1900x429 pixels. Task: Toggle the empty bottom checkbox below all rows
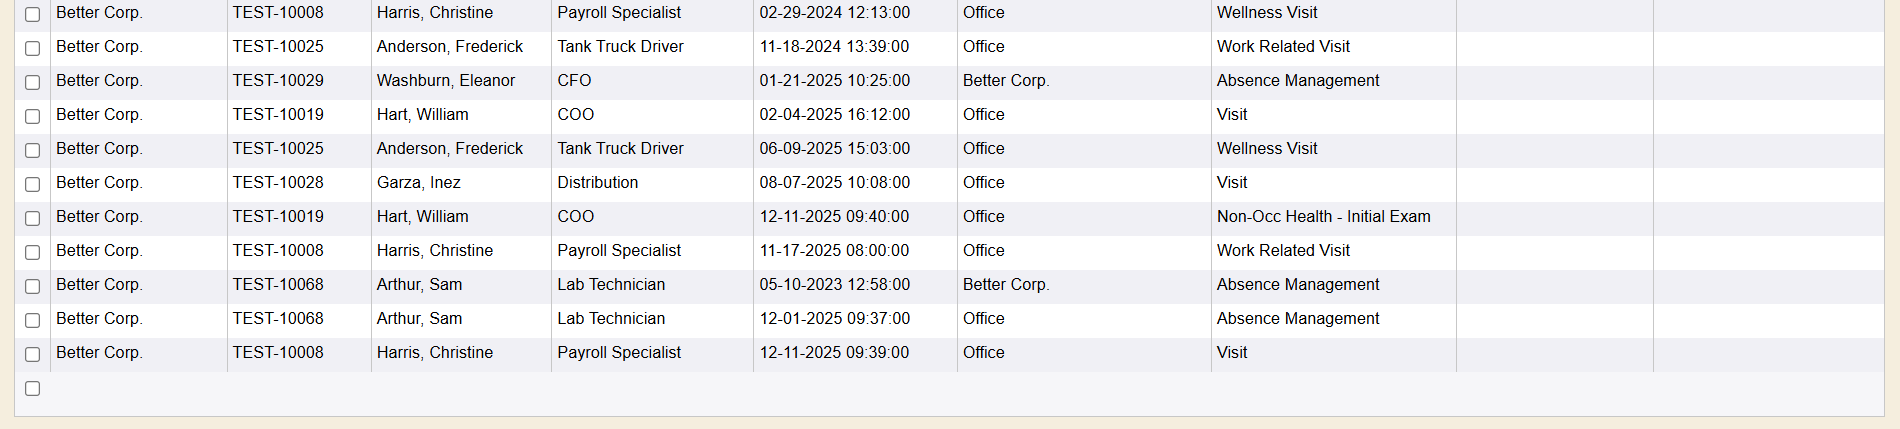coord(32,388)
